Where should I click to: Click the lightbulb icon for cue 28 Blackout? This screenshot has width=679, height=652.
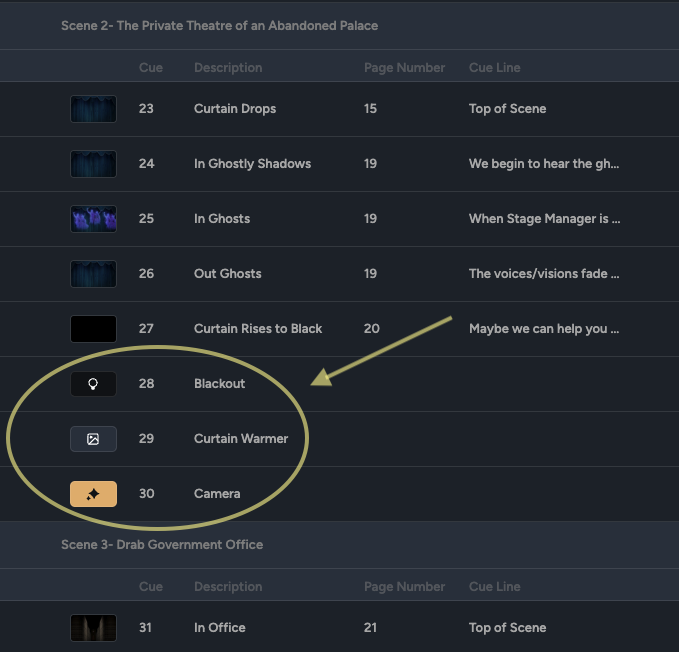pyautogui.click(x=93, y=384)
